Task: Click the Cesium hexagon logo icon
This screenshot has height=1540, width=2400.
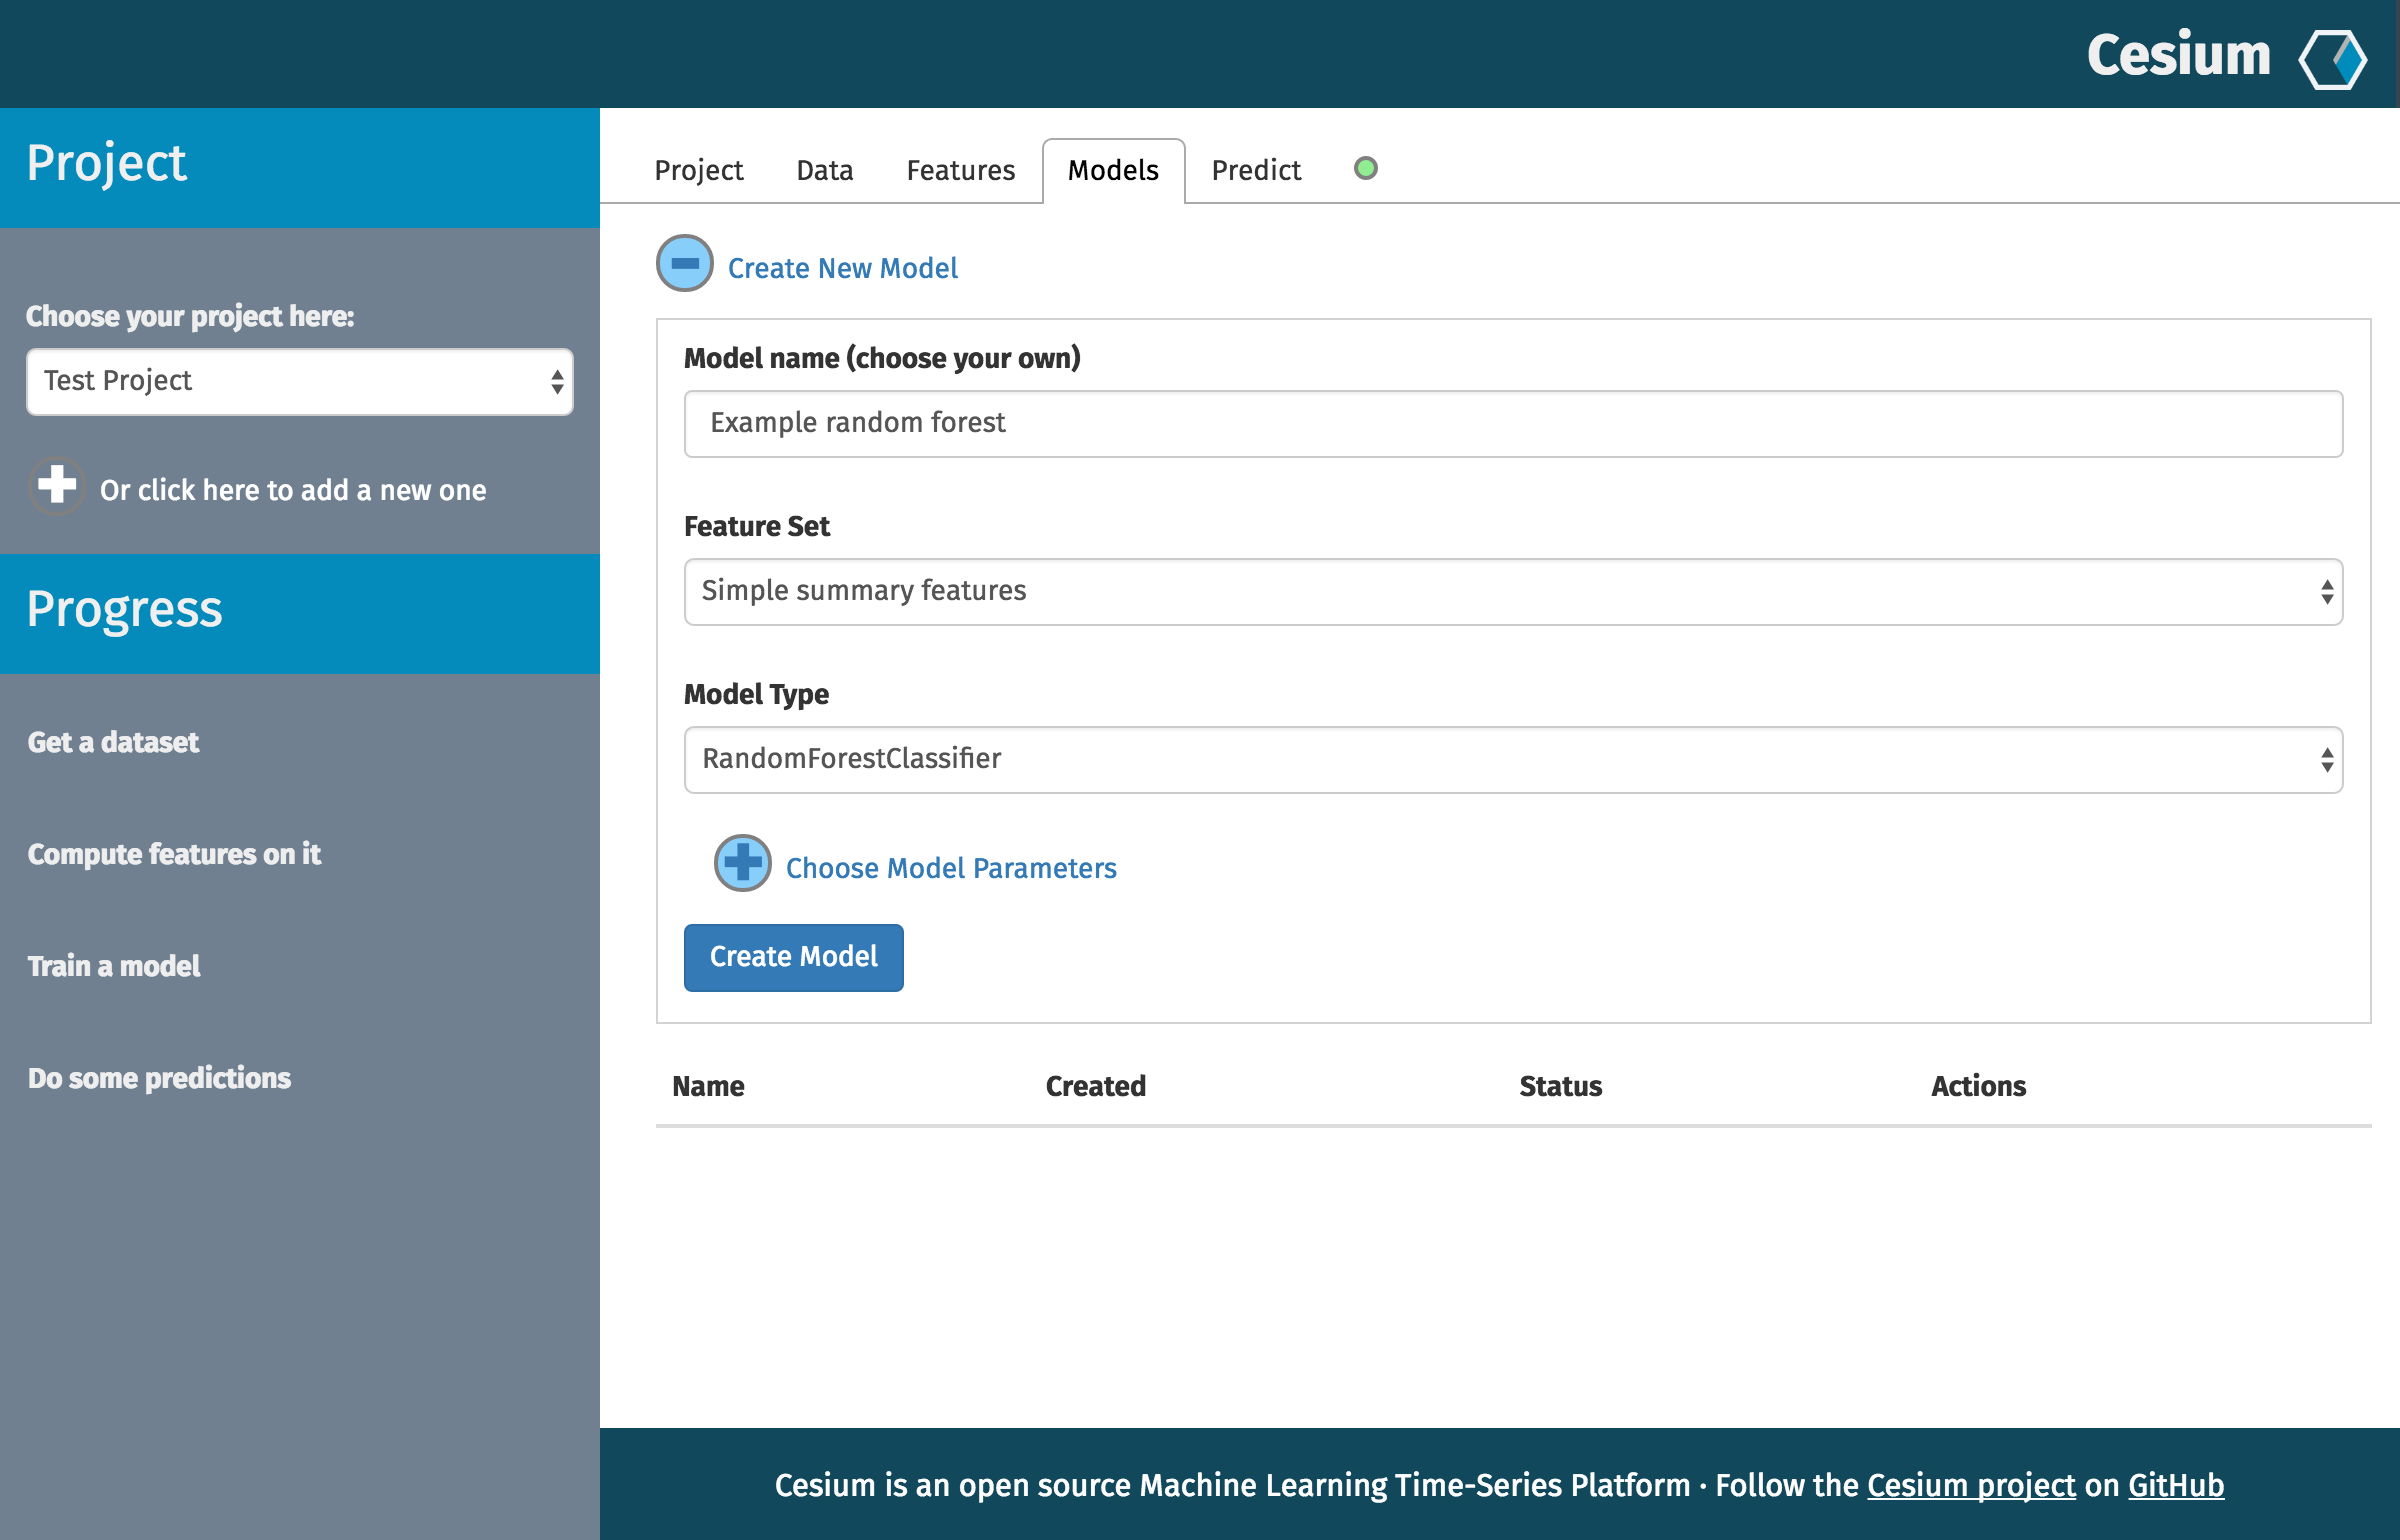Action: pos(2332,58)
